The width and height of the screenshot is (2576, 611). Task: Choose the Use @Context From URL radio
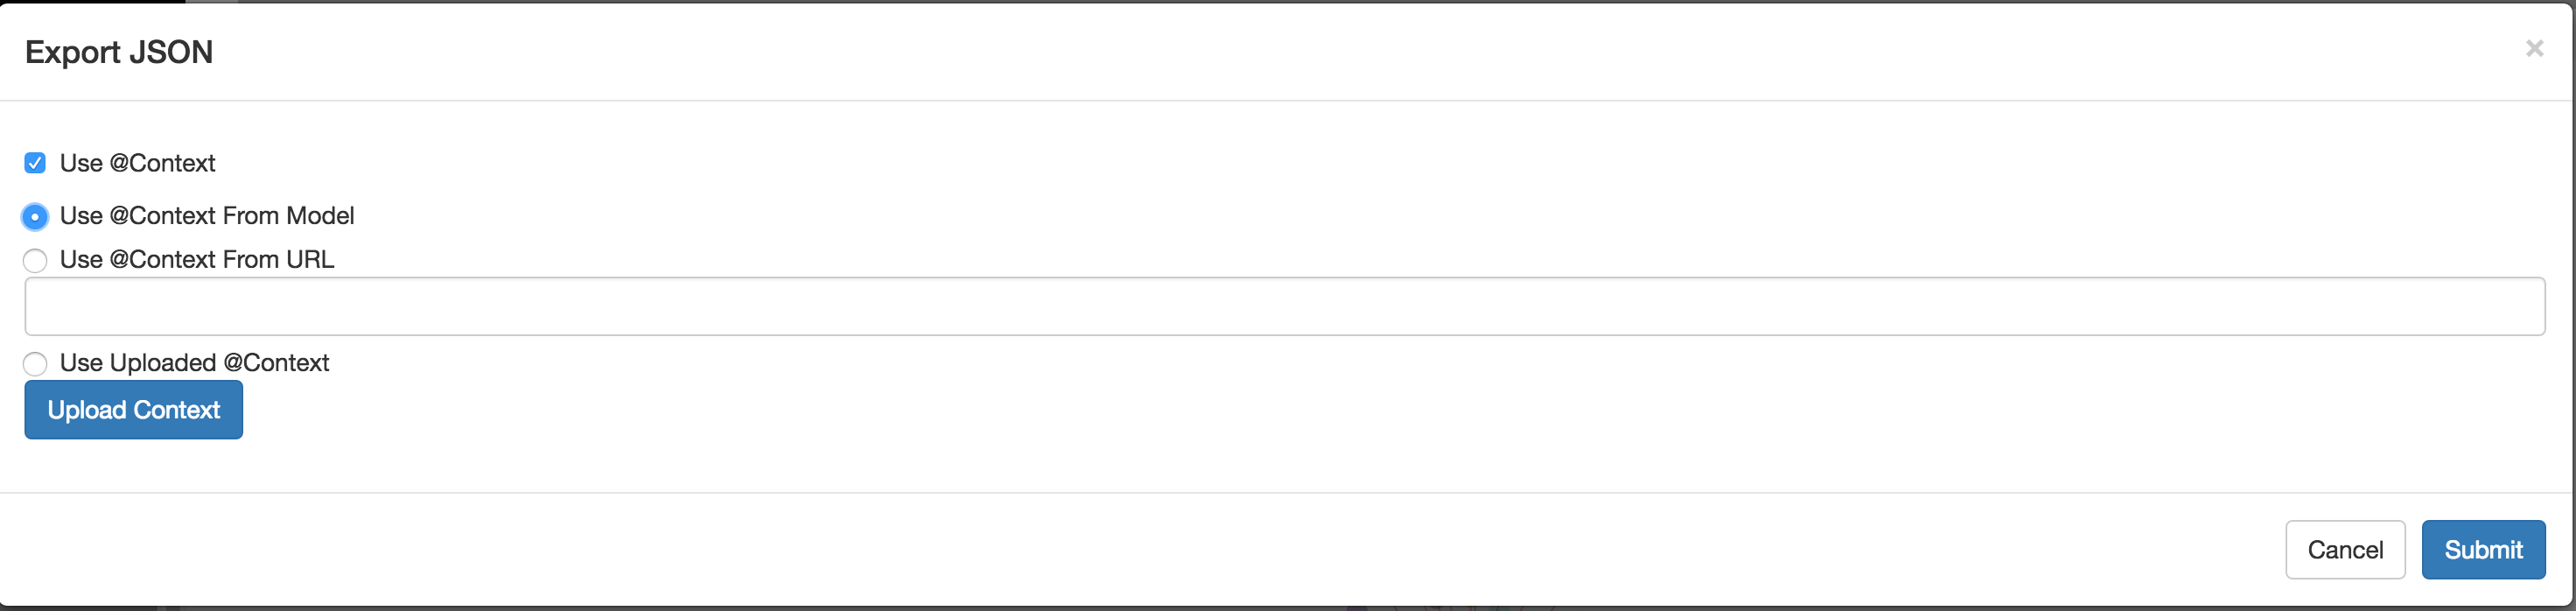tap(35, 260)
